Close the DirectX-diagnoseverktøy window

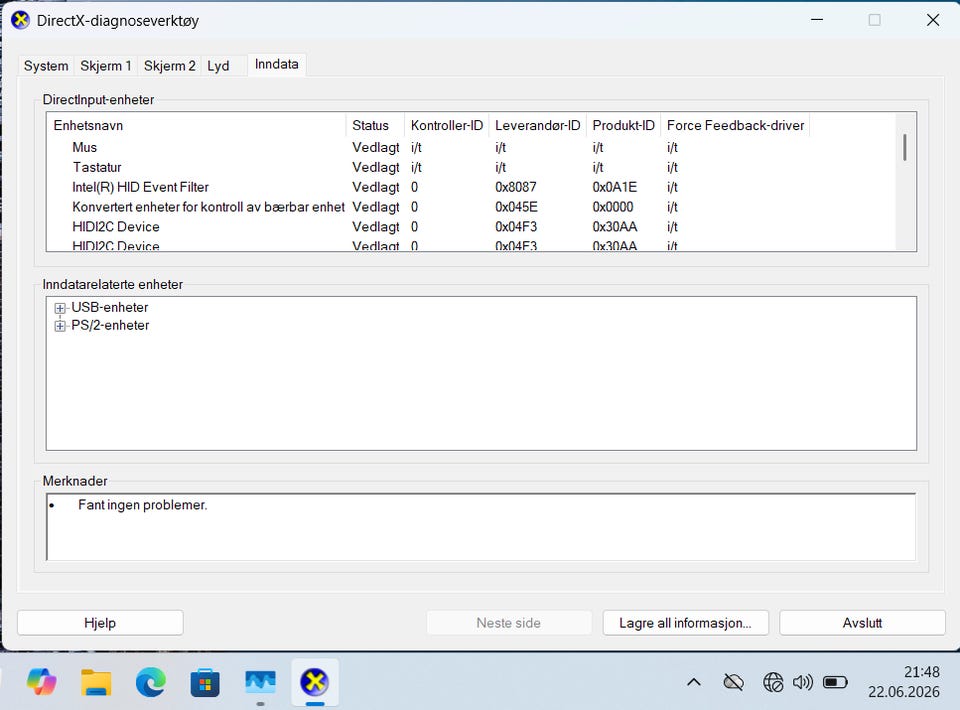tap(932, 20)
